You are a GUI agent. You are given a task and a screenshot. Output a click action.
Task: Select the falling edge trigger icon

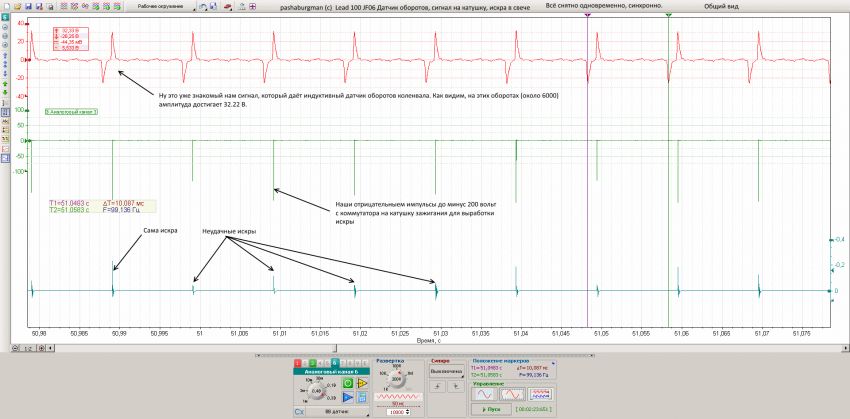455,386
